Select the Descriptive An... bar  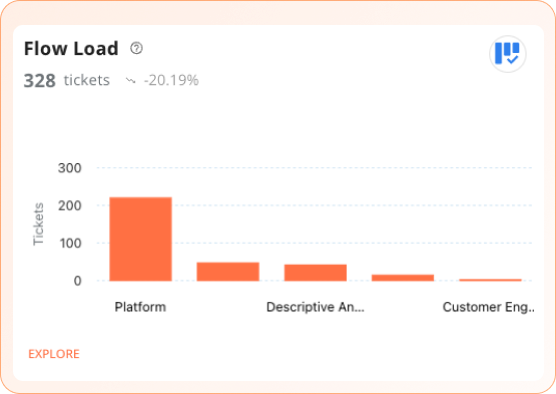[315, 273]
